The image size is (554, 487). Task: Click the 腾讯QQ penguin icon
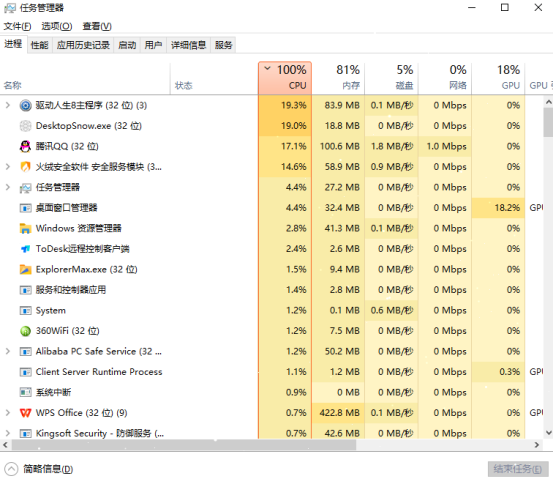pyautogui.click(x=25, y=146)
